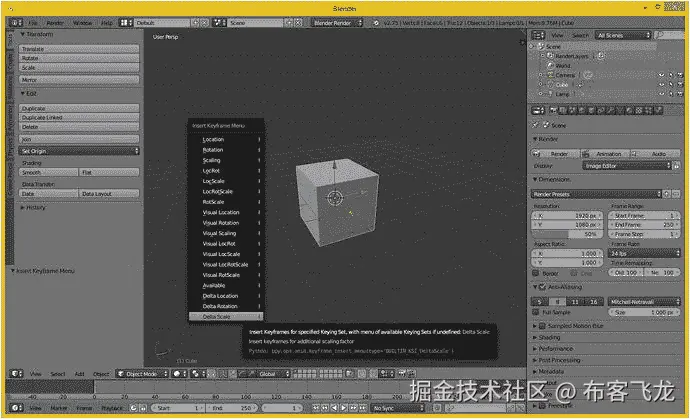690x419 pixels.
Task: Click the Data Layout button
Action: tap(109, 194)
